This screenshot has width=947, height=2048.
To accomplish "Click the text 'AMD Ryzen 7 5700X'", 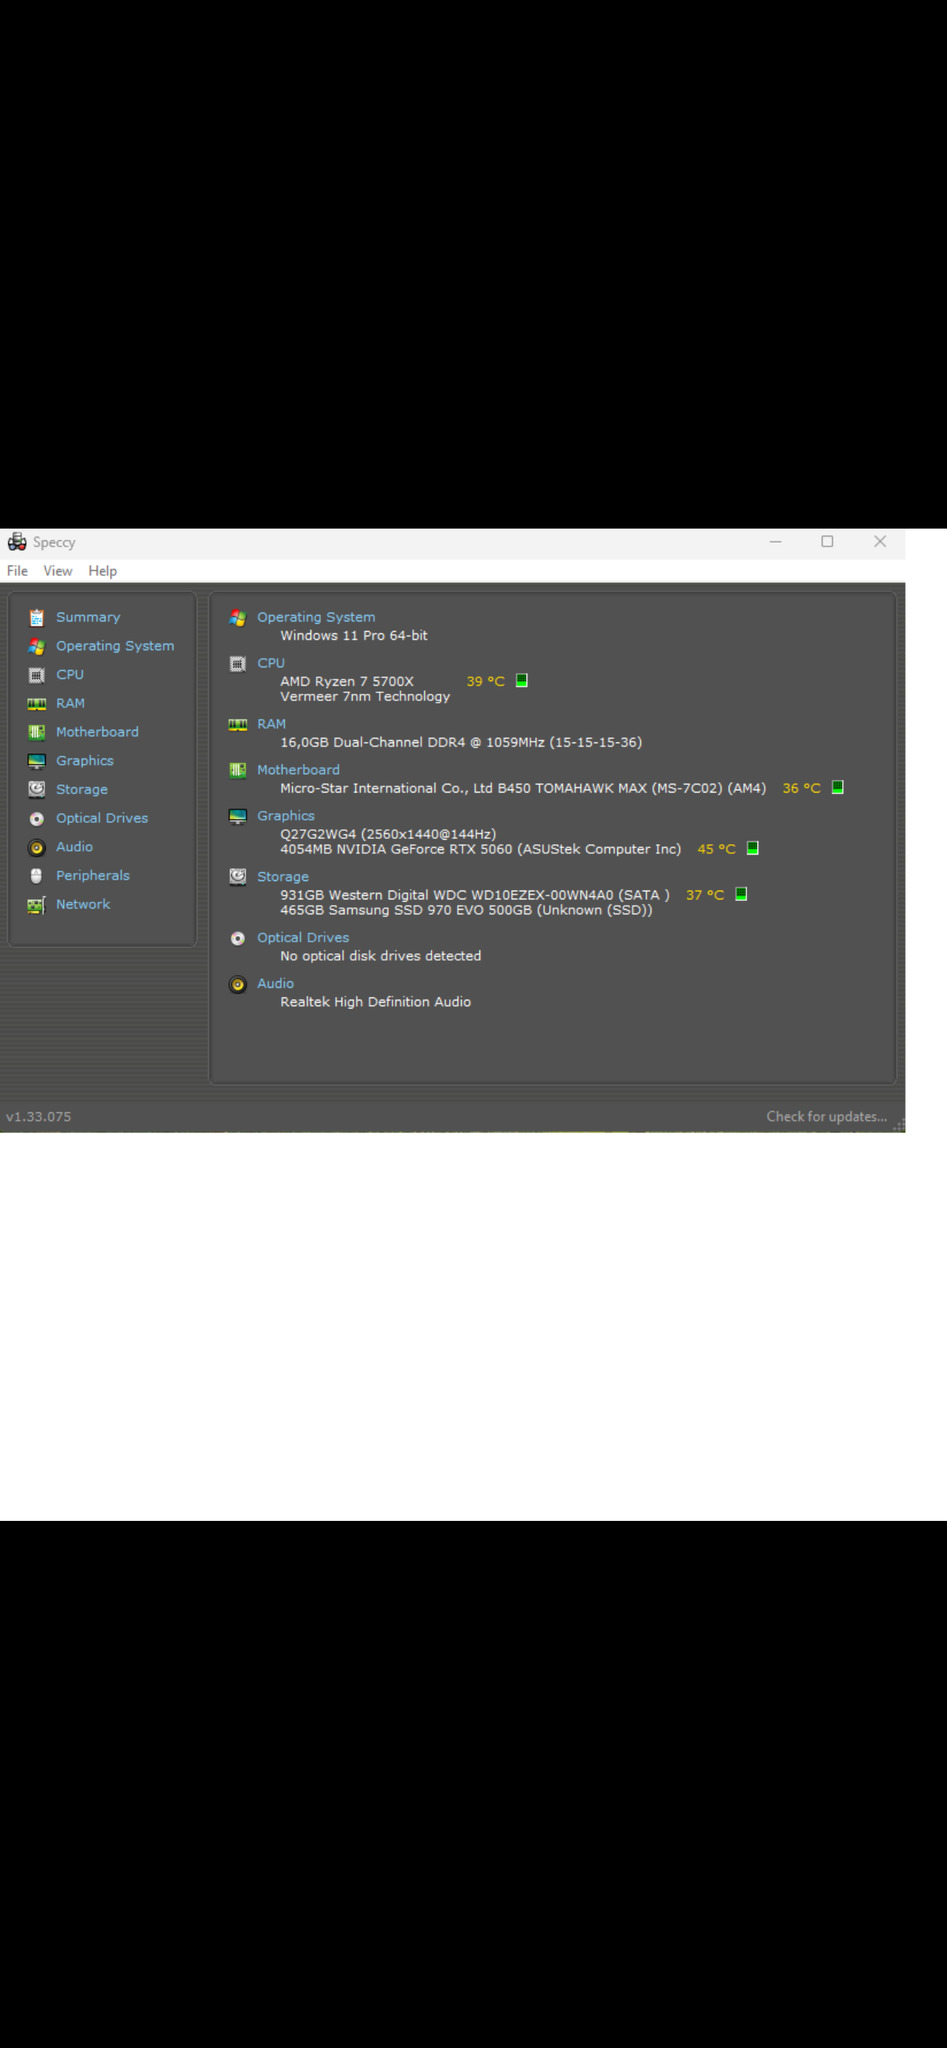I will [x=347, y=682].
